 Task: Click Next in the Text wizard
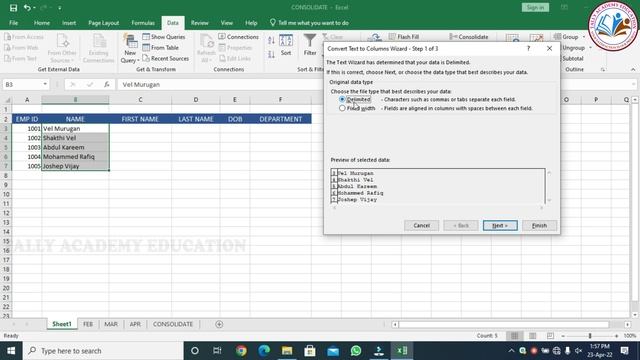click(500, 225)
